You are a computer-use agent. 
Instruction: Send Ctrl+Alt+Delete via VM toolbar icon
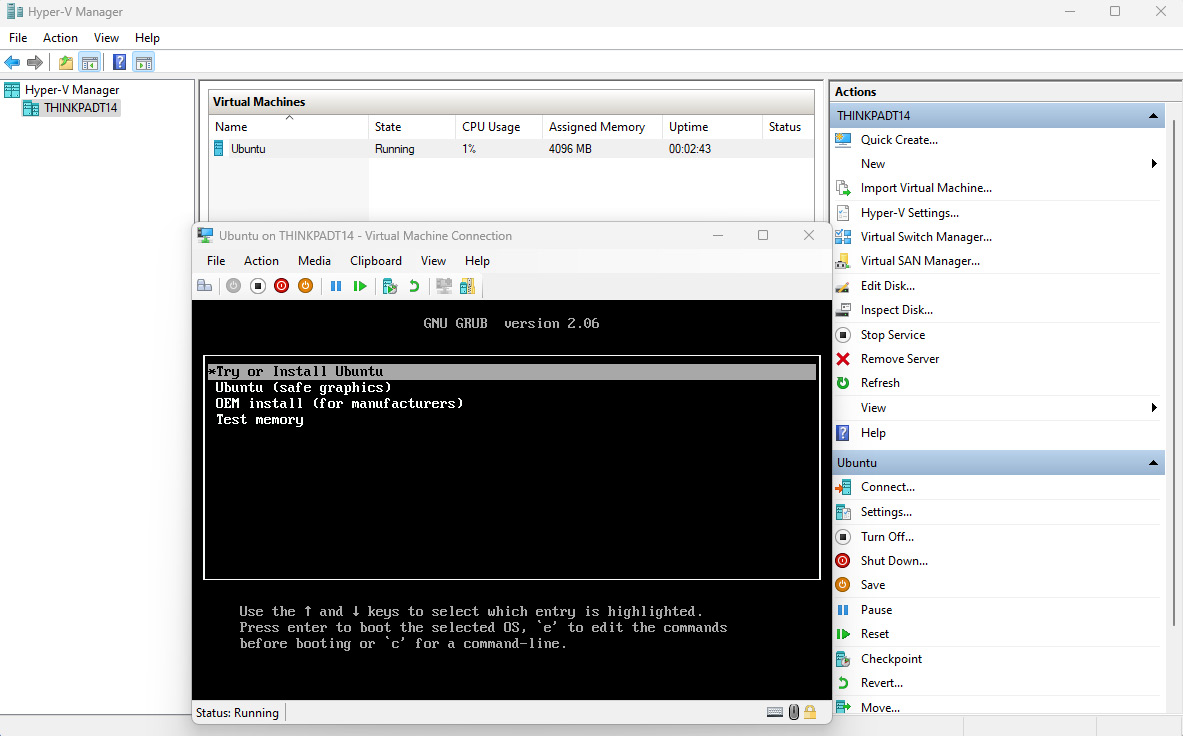pyautogui.click(x=204, y=286)
